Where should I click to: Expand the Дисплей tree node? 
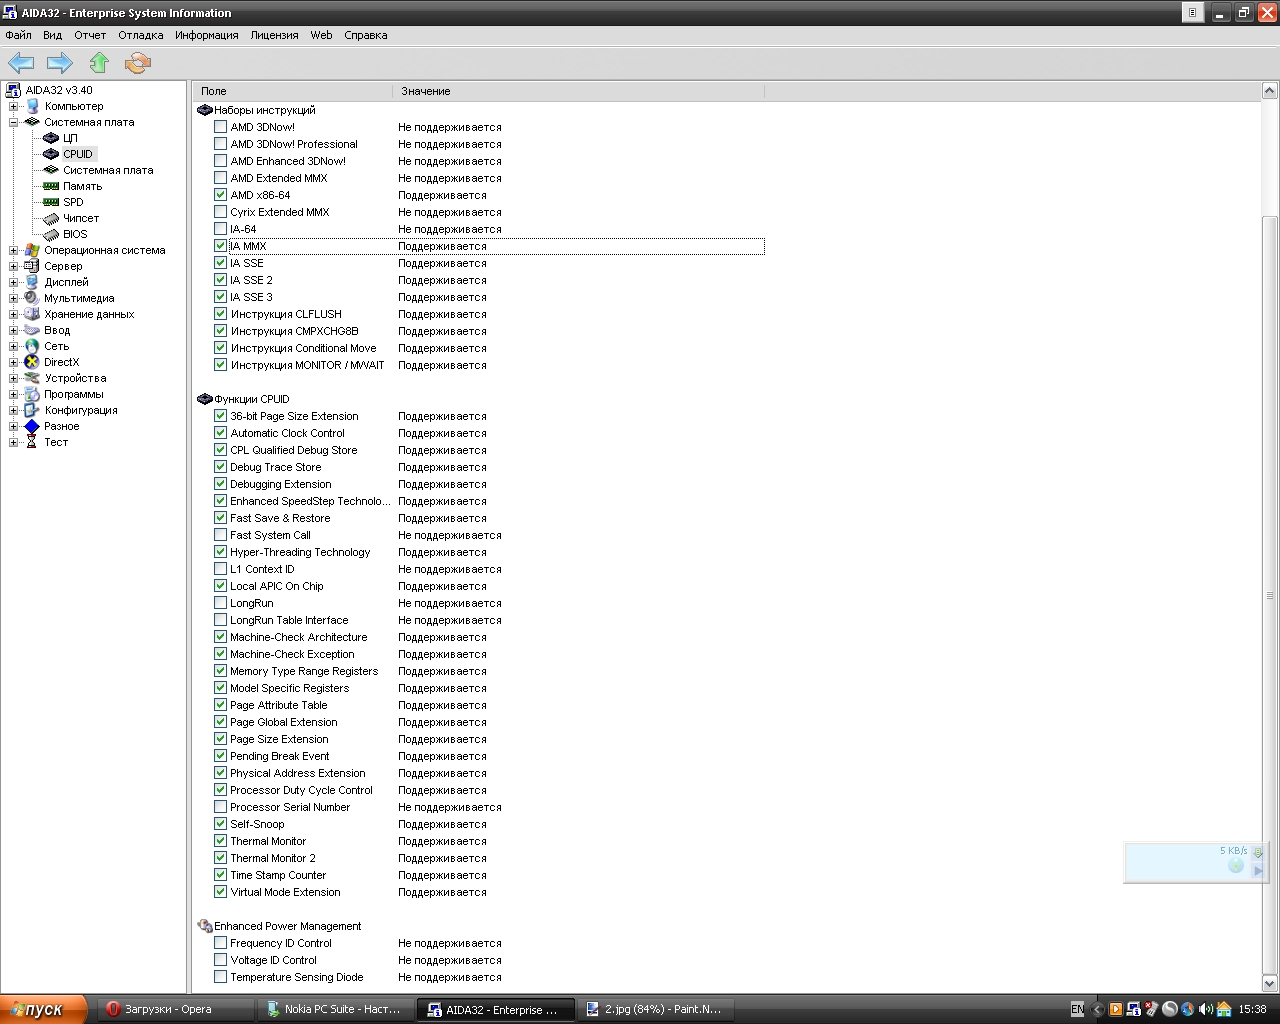(x=14, y=282)
